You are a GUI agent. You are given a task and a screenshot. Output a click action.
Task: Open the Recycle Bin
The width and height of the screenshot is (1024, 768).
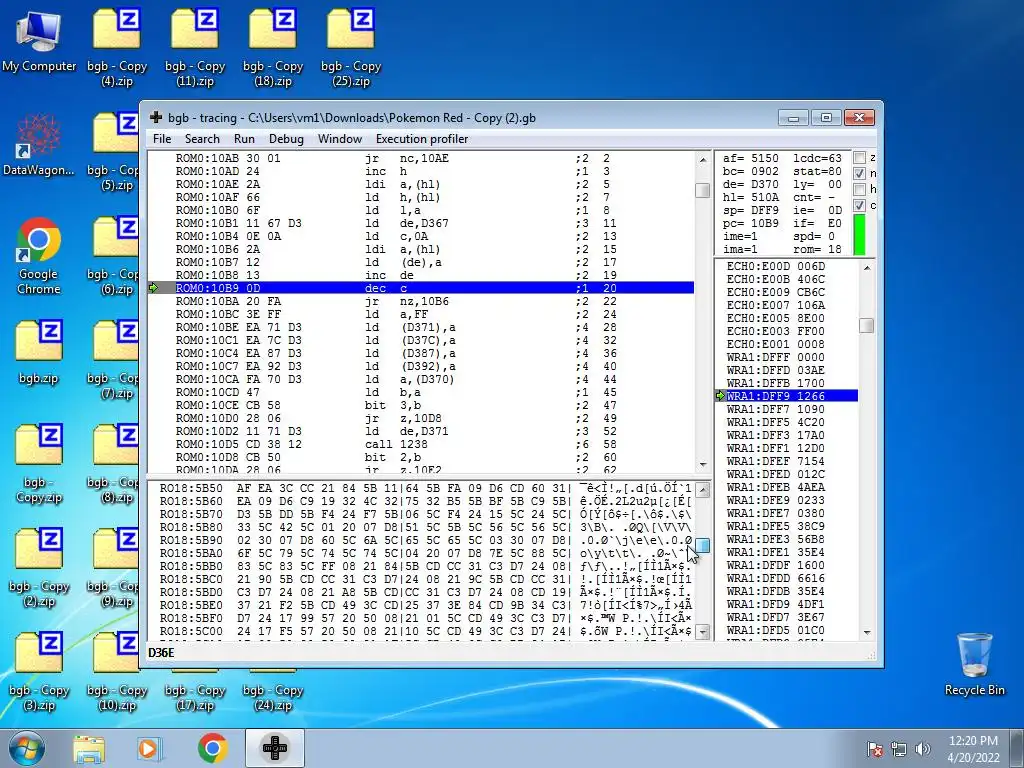[974, 664]
